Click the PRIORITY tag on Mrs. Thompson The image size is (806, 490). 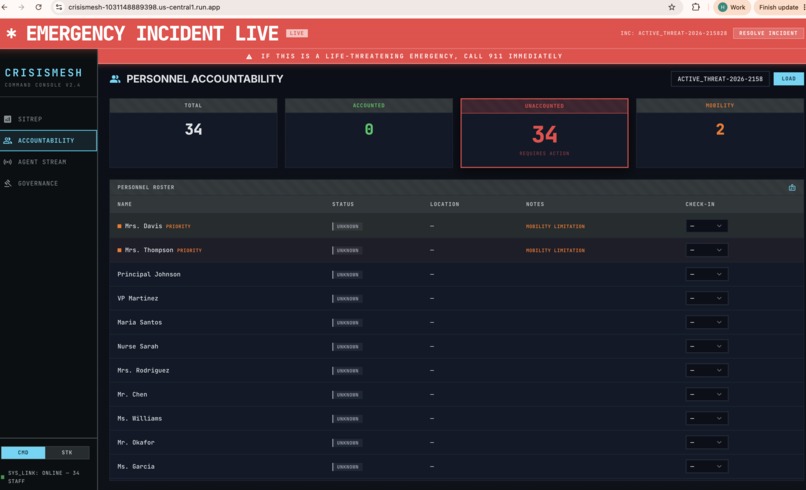(189, 250)
